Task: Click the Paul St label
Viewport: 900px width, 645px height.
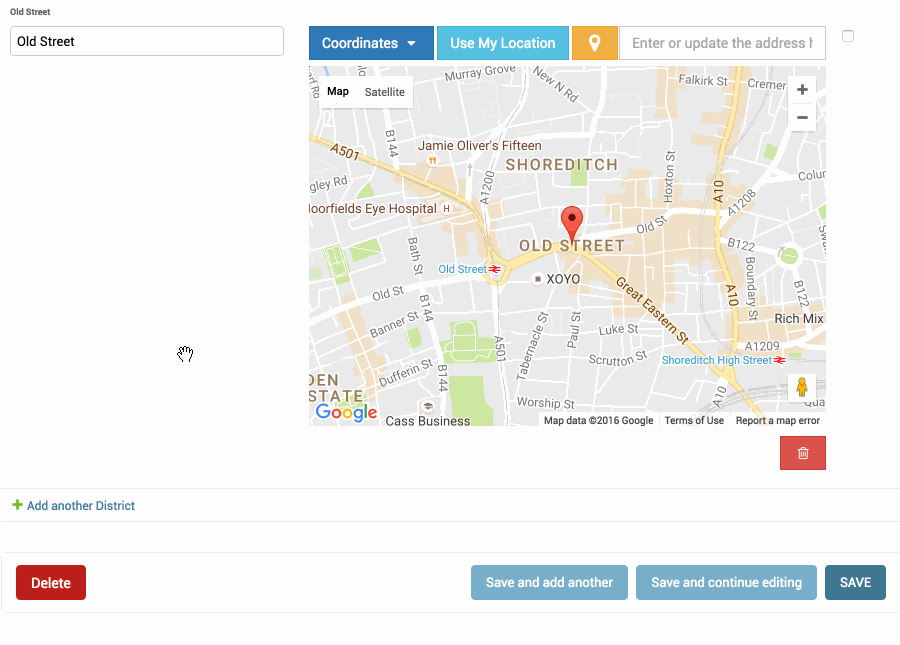Action: tap(573, 330)
